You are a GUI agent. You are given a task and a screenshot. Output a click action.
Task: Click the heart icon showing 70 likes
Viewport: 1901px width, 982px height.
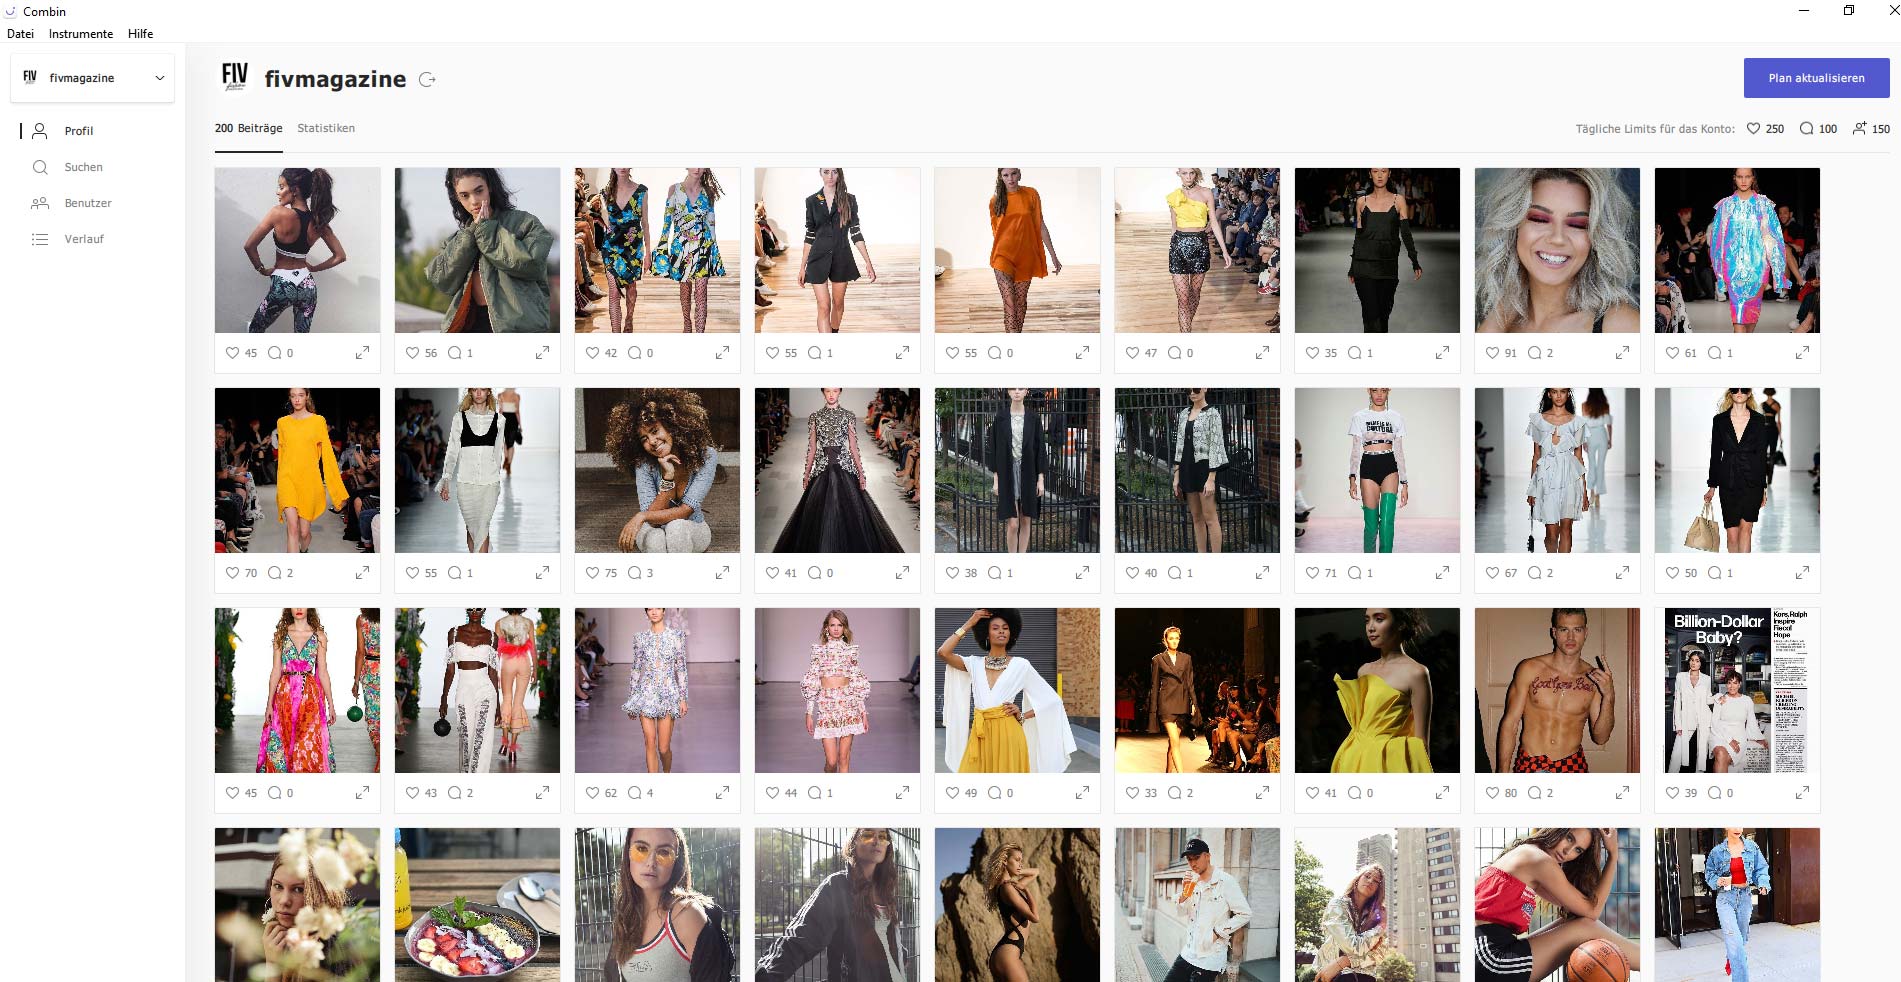coord(232,573)
